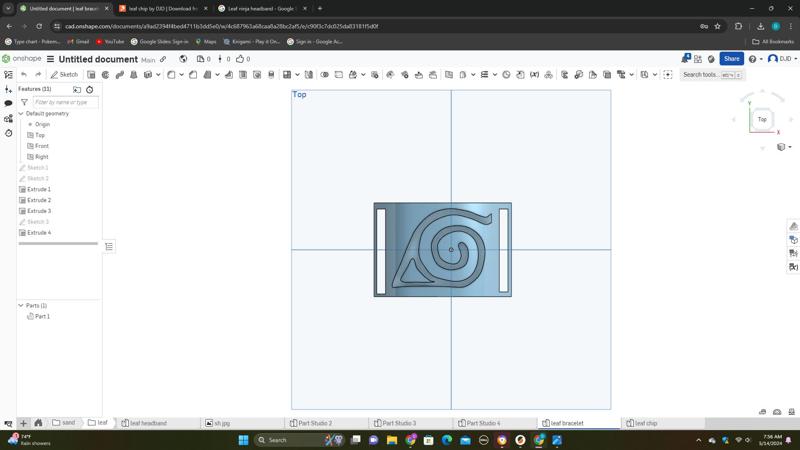The image size is (800, 450).
Task: Switch to the Part Studio 4 tab
Action: pos(483,423)
